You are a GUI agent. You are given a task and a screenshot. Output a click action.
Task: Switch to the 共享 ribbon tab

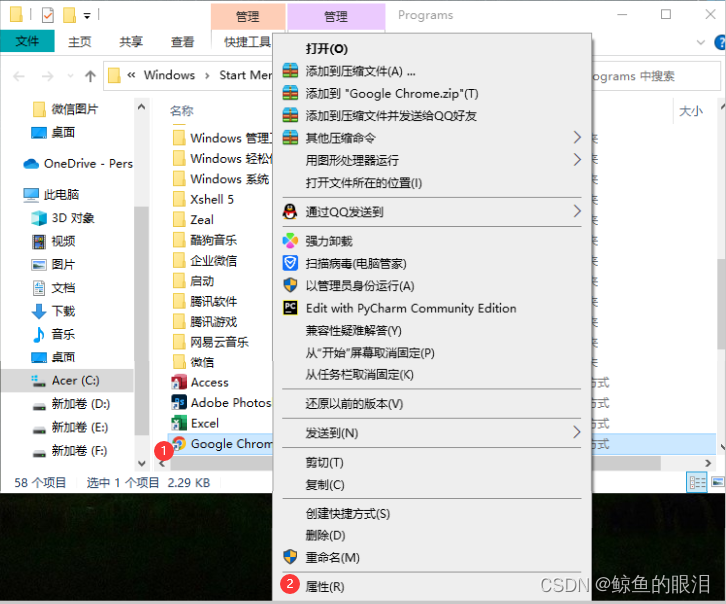(131, 42)
